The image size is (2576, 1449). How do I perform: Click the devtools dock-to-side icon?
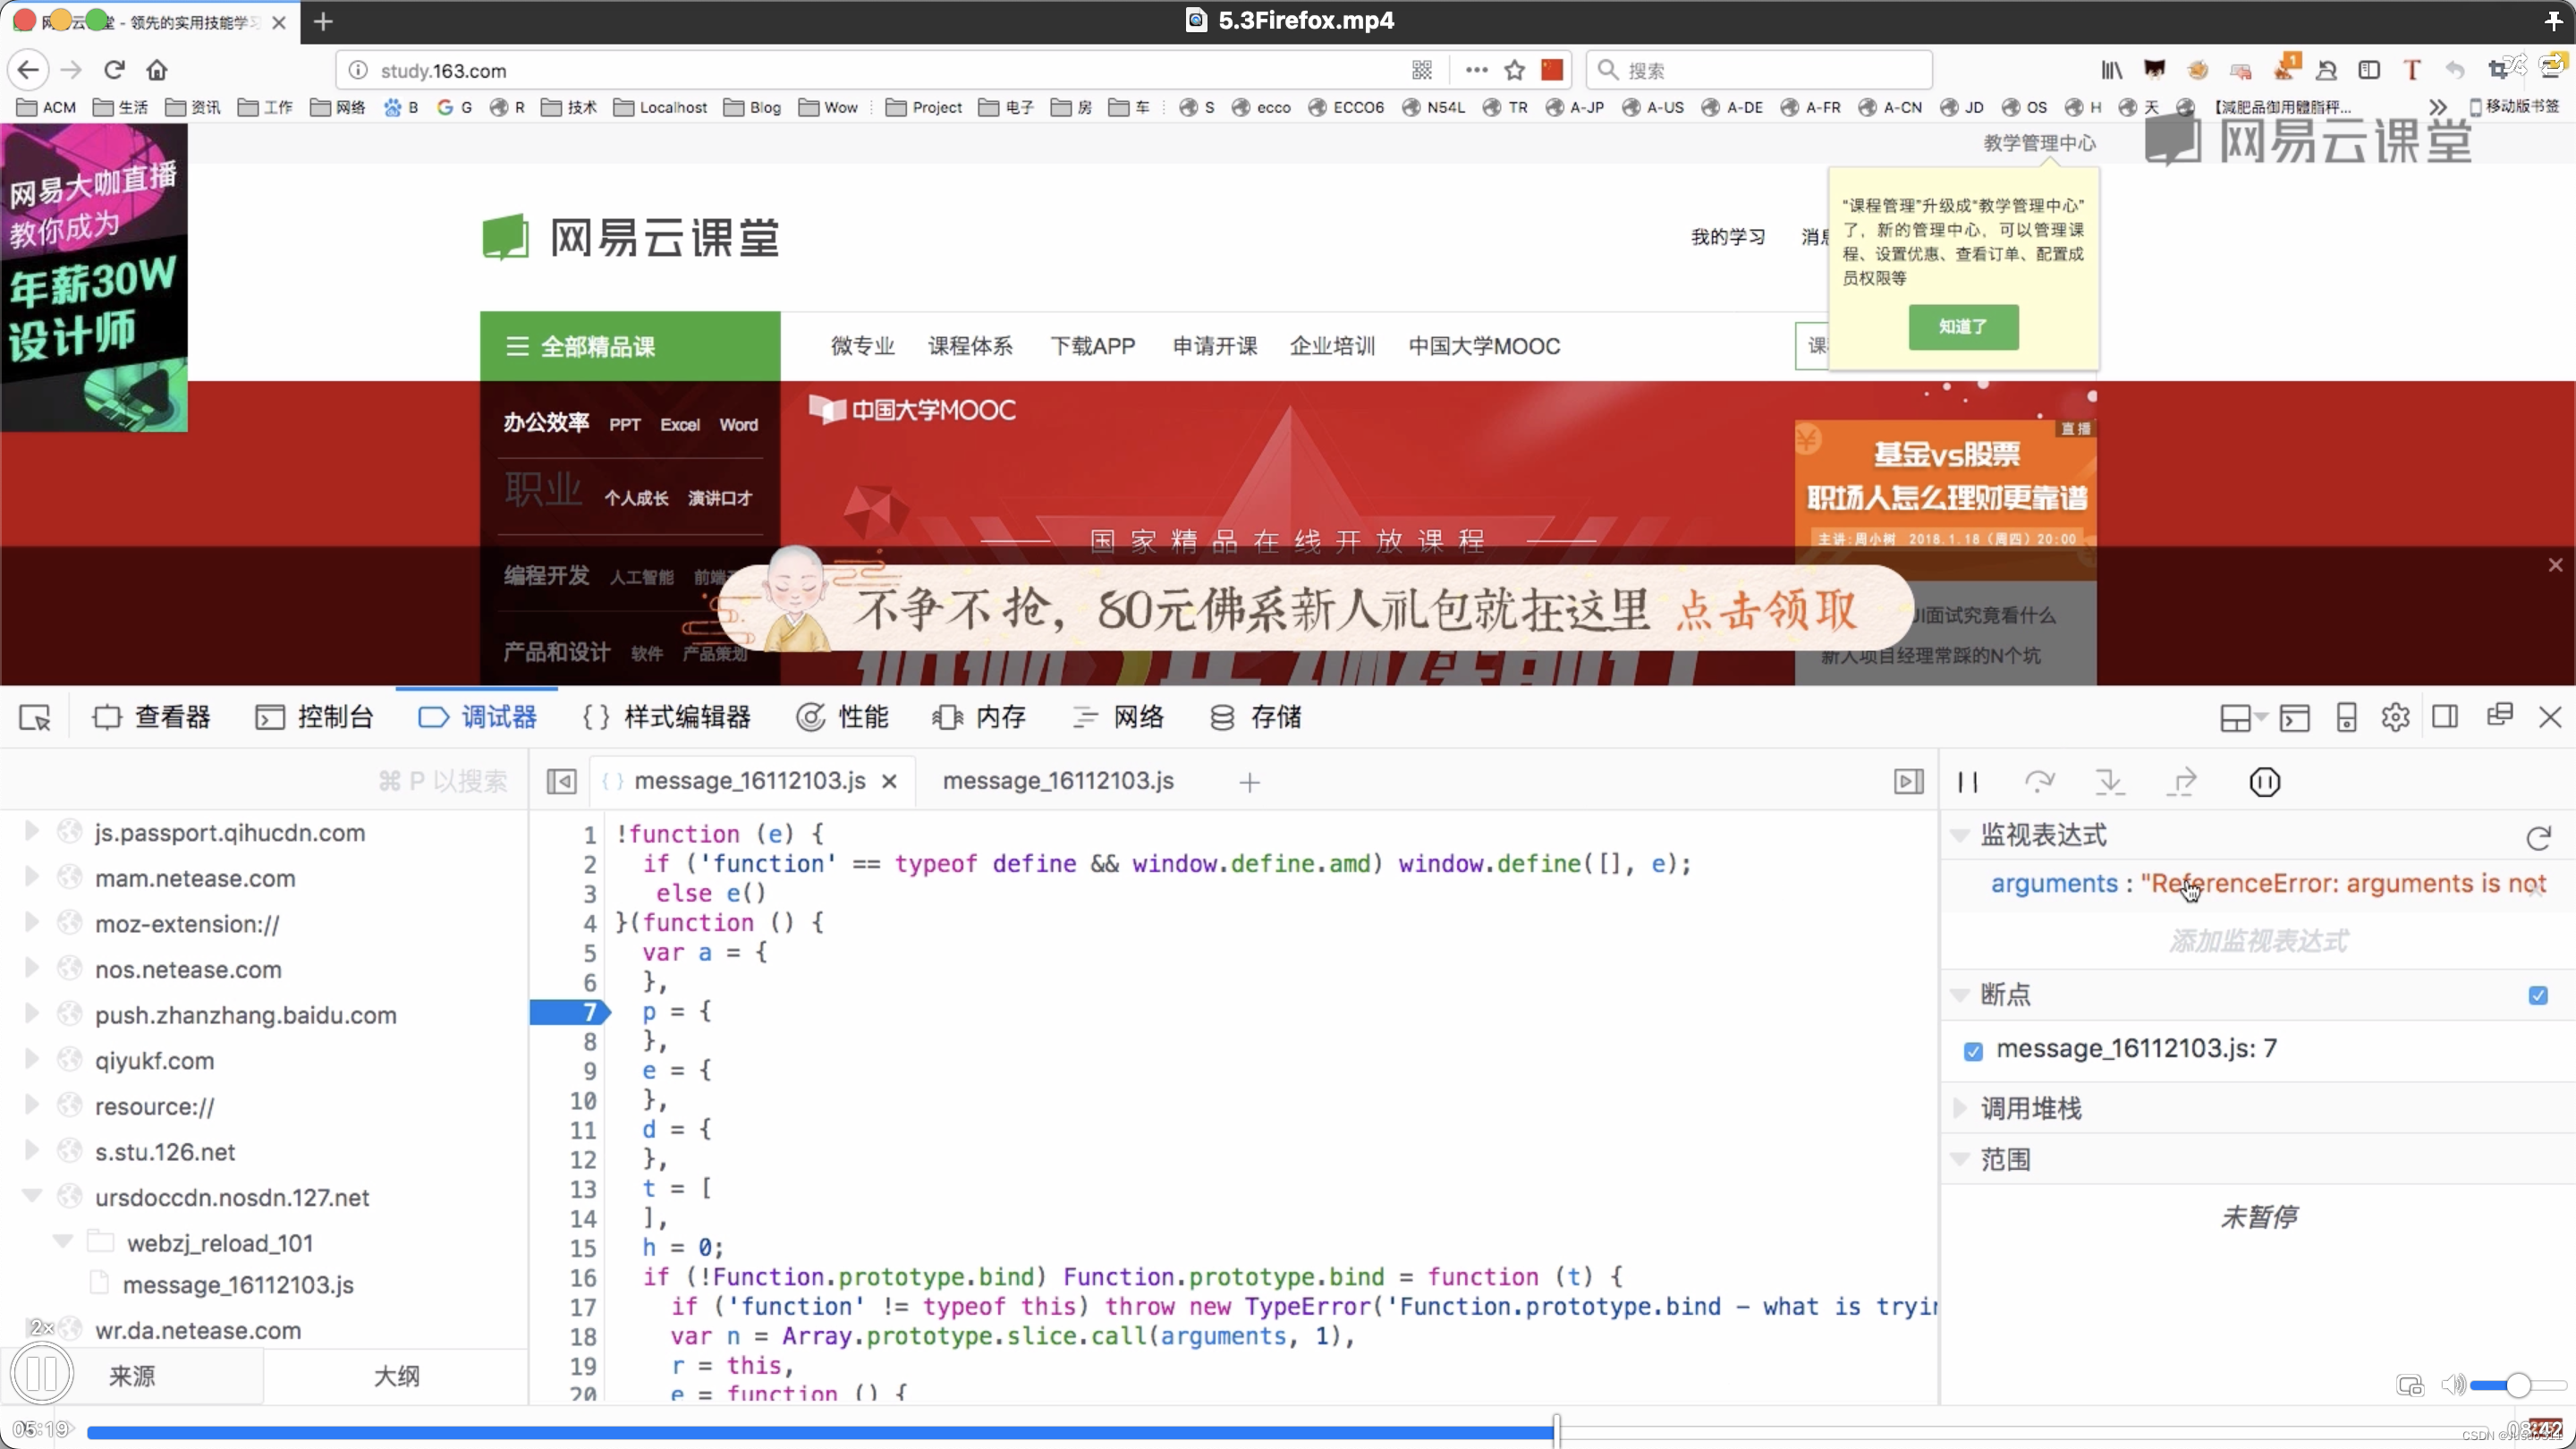(2445, 717)
